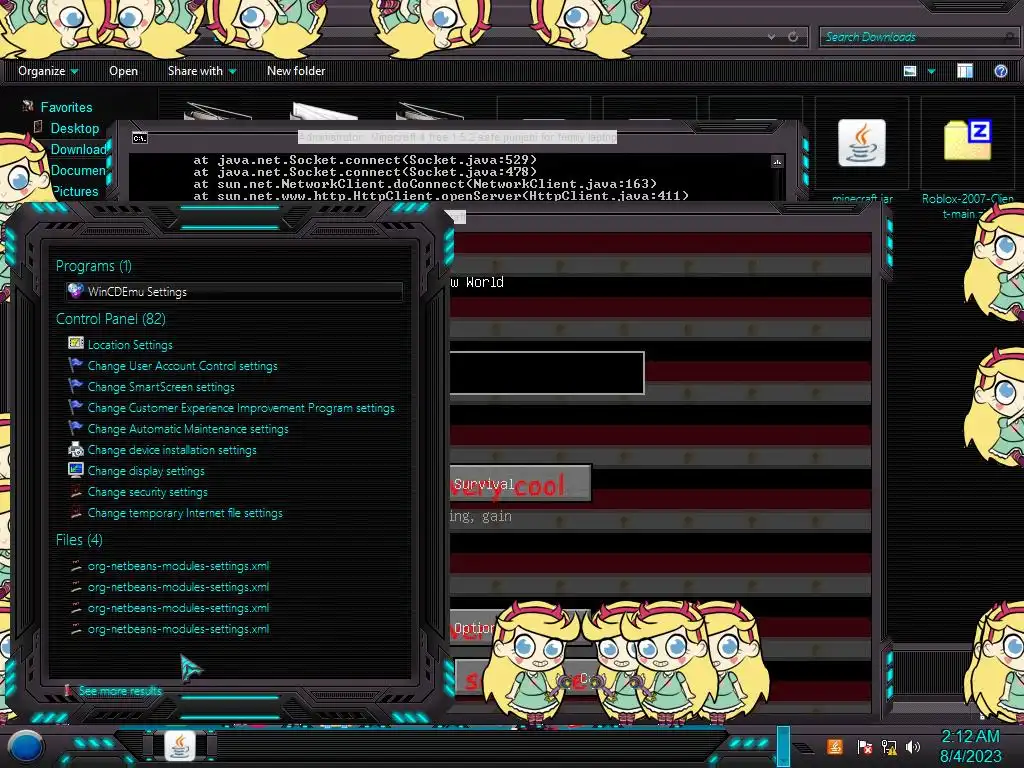1024x768 pixels.
Task: Select the Roblox-2007-Client-main zip icon
Action: click(968, 140)
